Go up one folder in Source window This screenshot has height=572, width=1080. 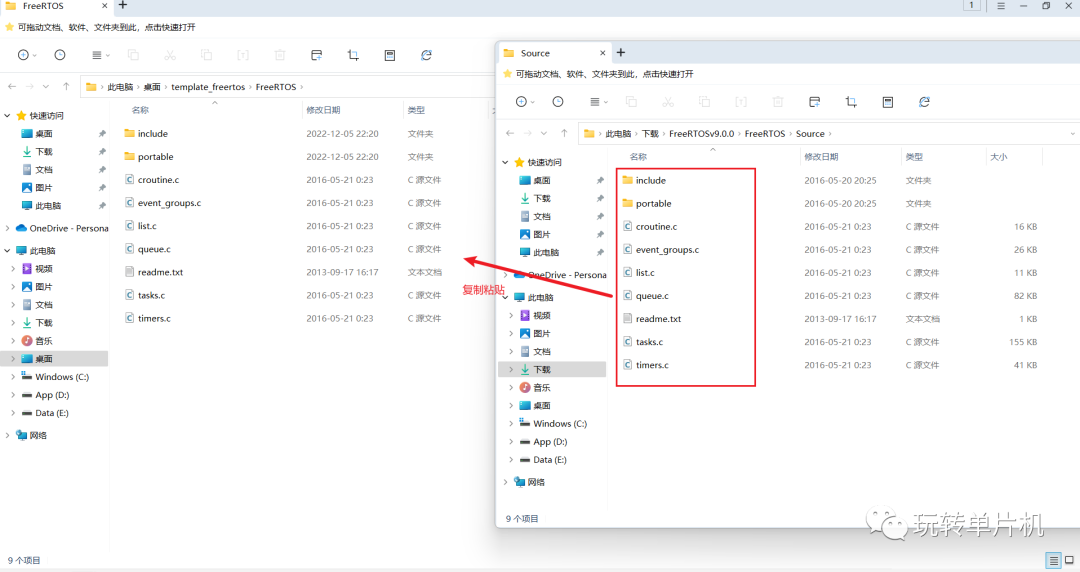pos(564,134)
